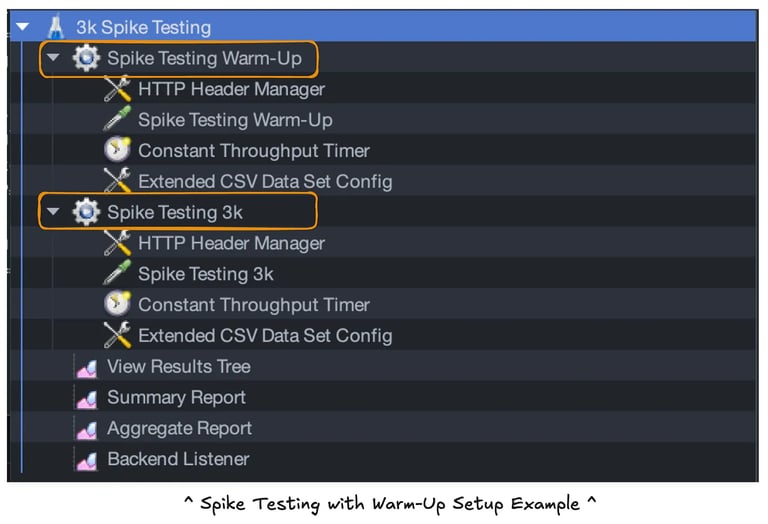Click the 3k Spike Testing flask icon
This screenshot has width=768, height=524.
(56, 27)
